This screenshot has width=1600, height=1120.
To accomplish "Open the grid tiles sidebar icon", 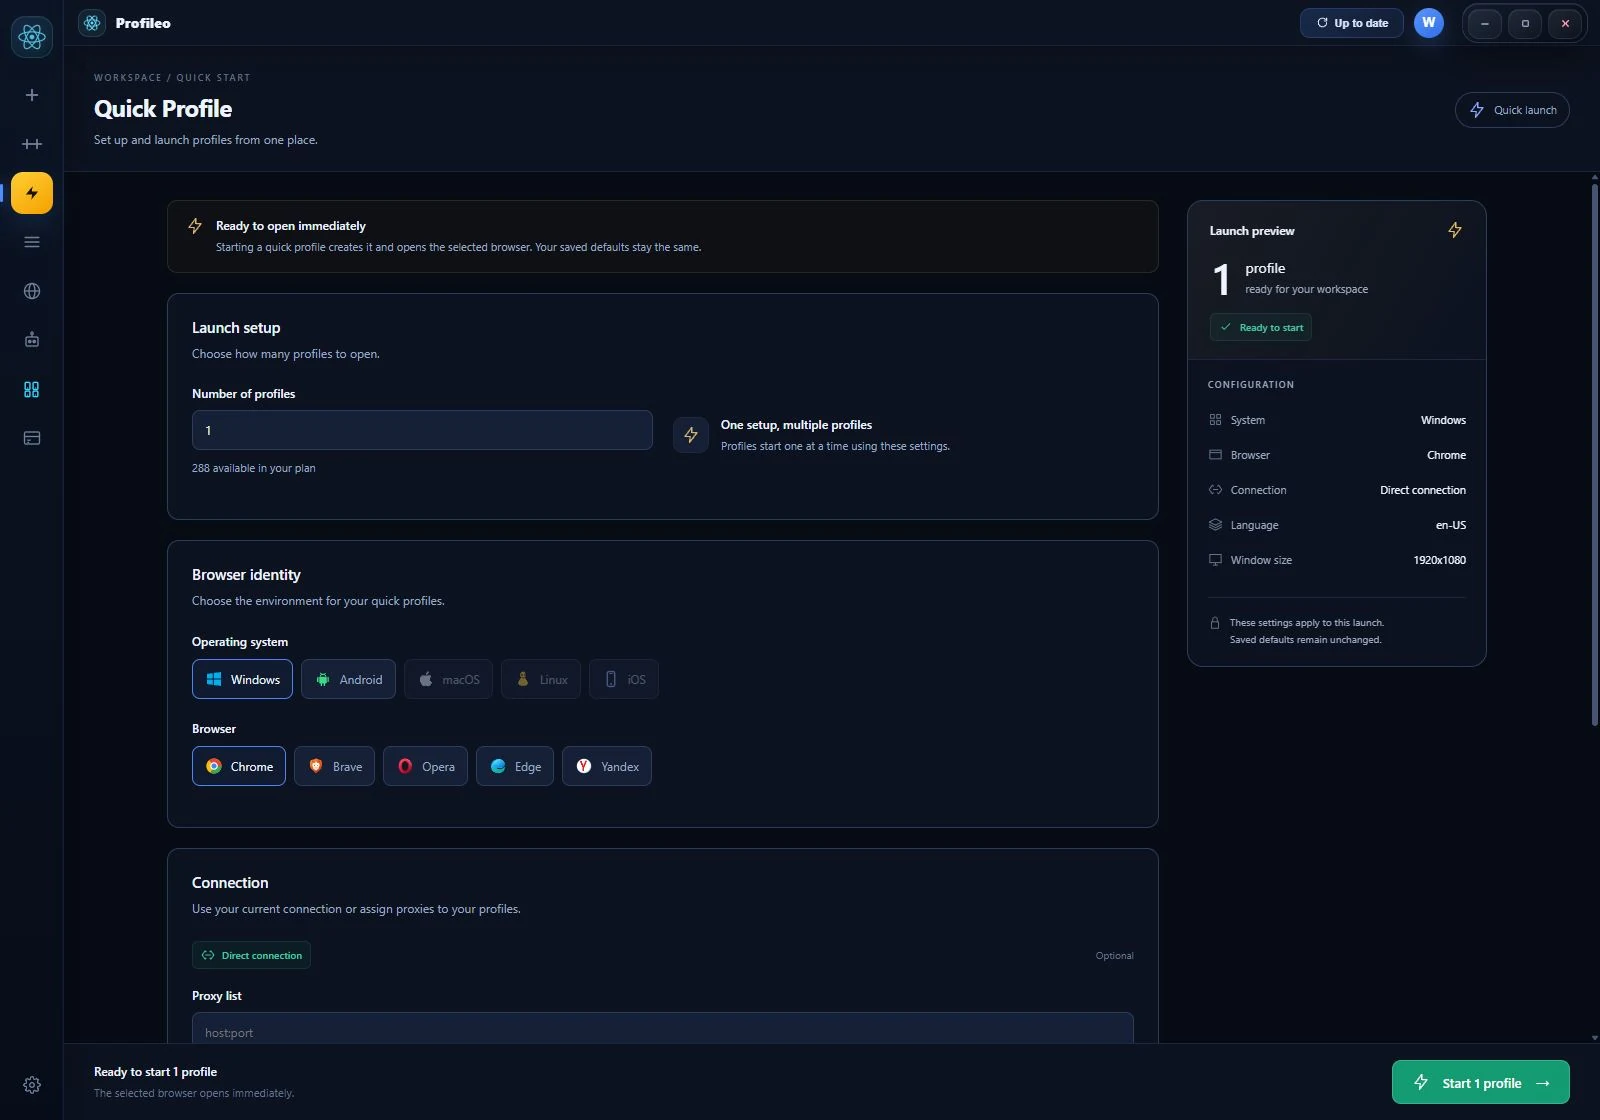I will tap(32, 389).
